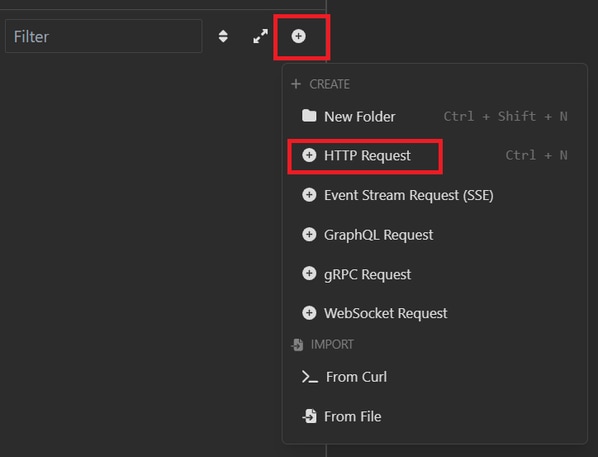Select From Curl import option
The height and width of the screenshot is (457, 598).
[x=435, y=377]
